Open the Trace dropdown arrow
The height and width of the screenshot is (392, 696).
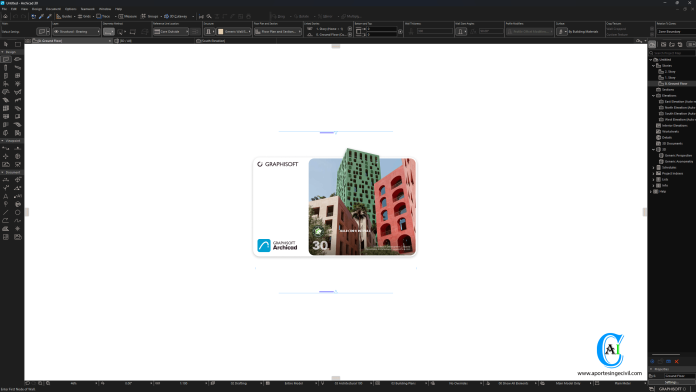pos(115,16)
